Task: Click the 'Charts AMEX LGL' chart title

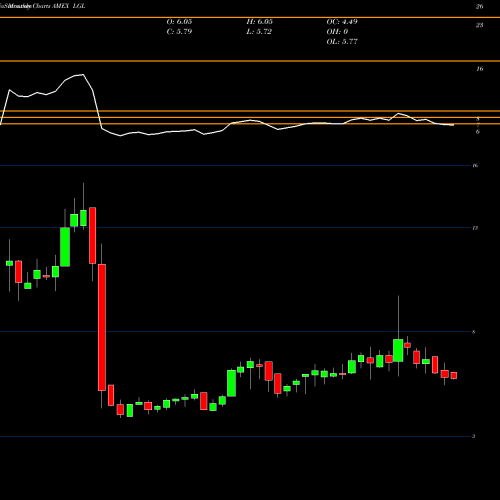Action: click(x=59, y=6)
